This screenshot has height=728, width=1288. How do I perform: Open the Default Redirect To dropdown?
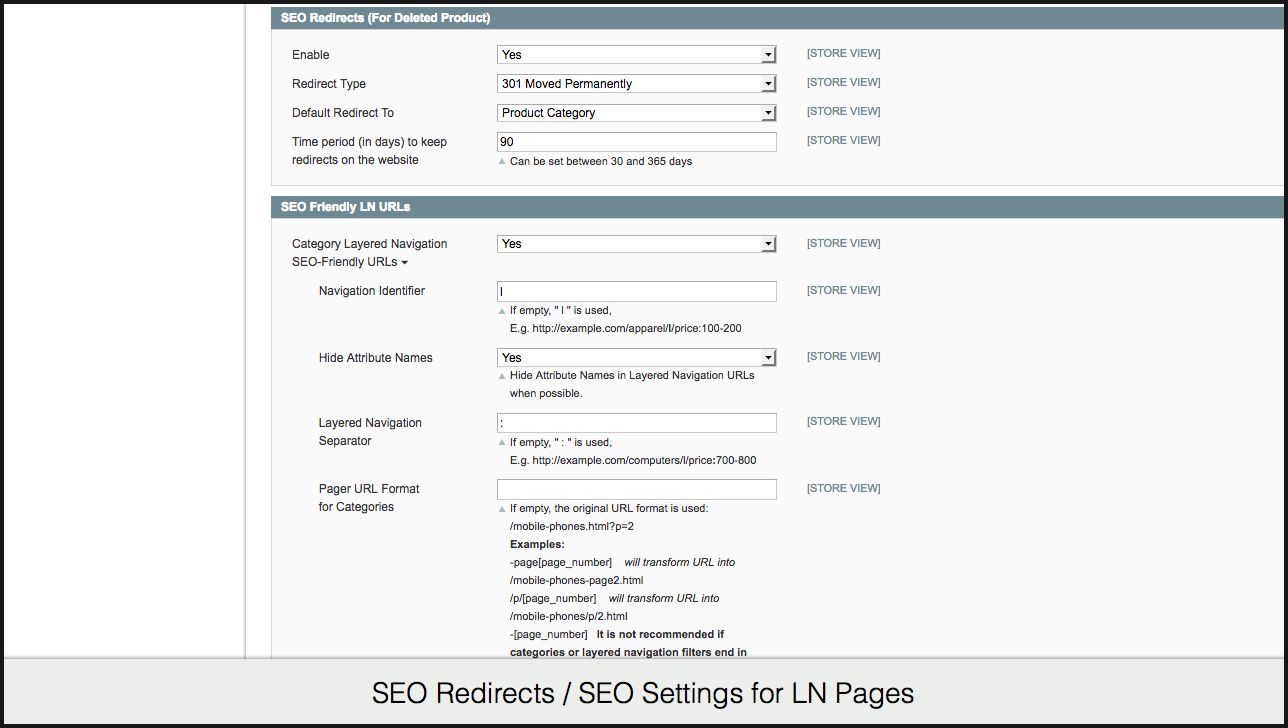636,113
